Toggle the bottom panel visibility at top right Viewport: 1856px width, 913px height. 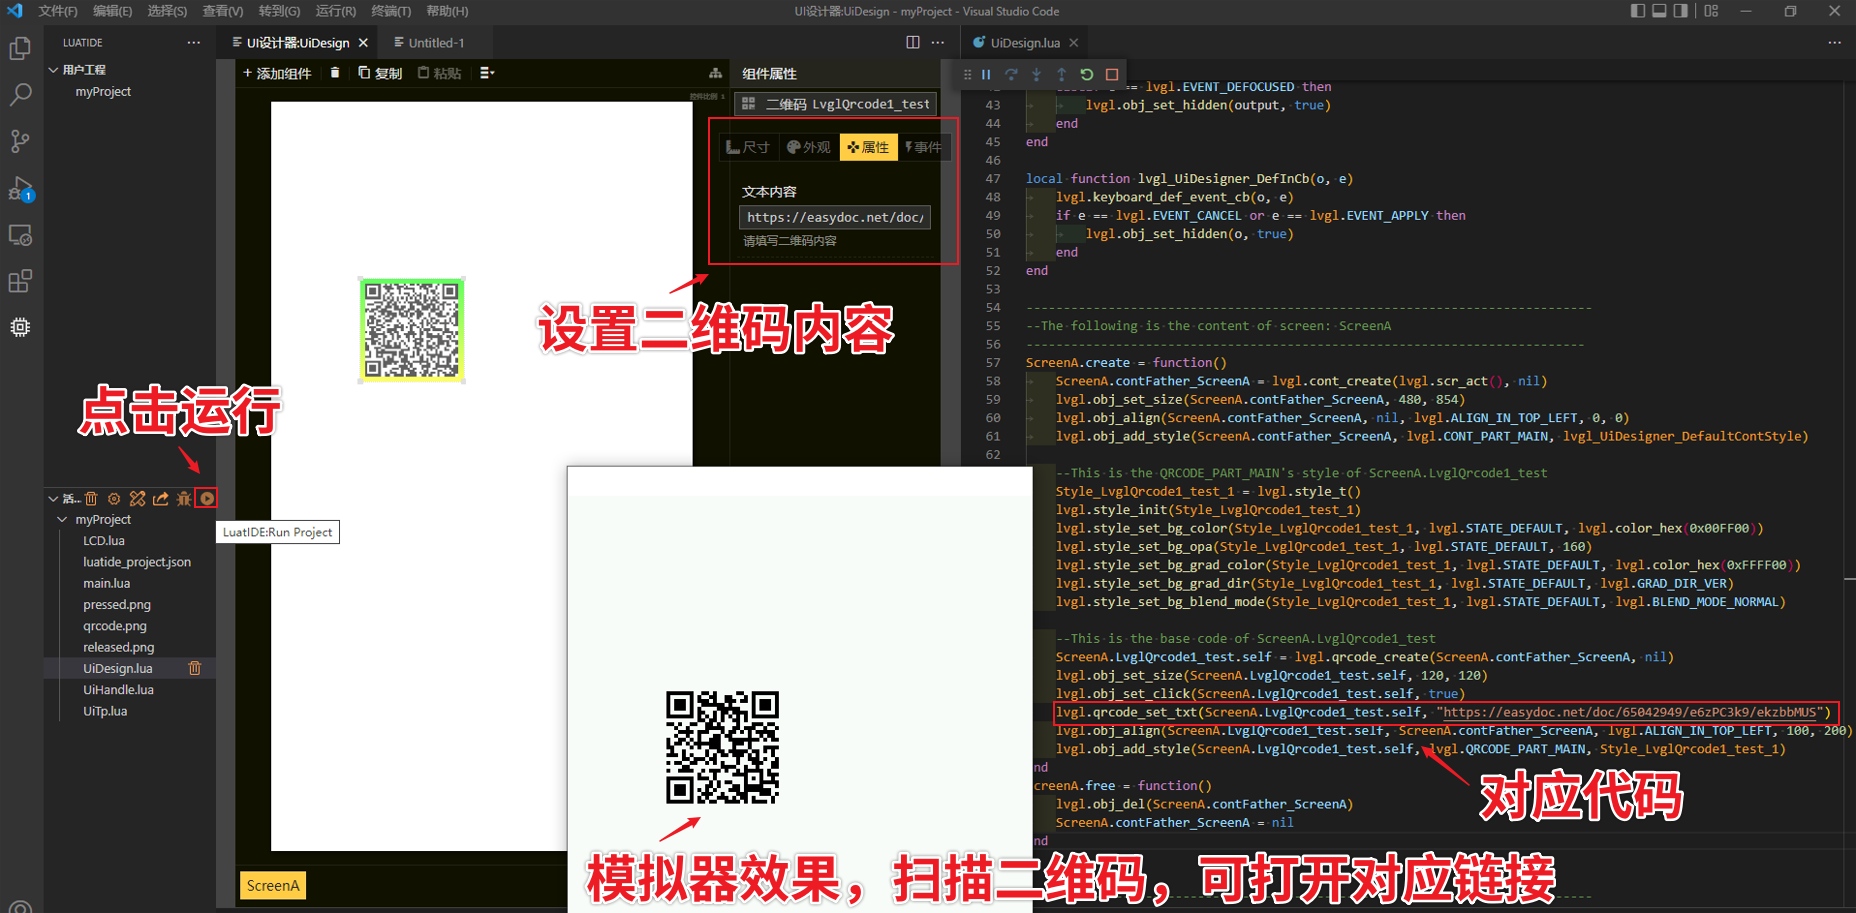1661,10
